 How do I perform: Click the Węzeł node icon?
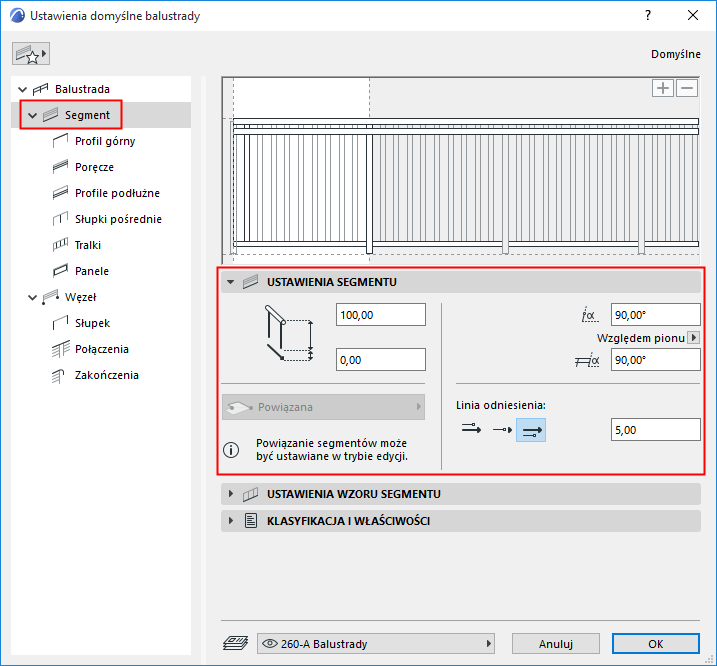[51, 297]
